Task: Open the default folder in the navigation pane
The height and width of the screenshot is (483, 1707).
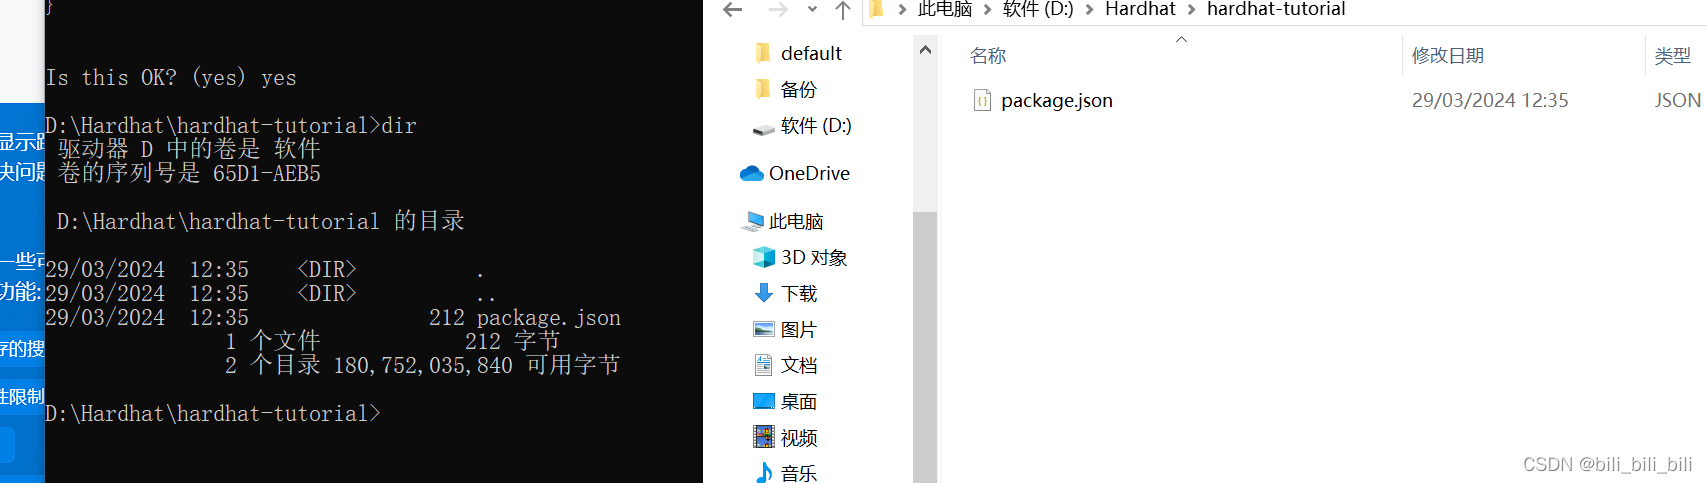Action: point(811,53)
